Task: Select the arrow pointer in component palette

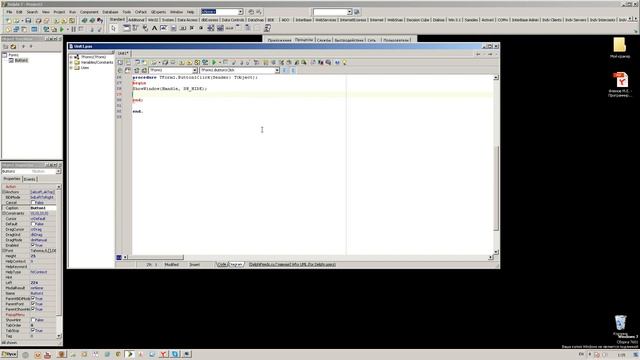Action: [x=113, y=28]
